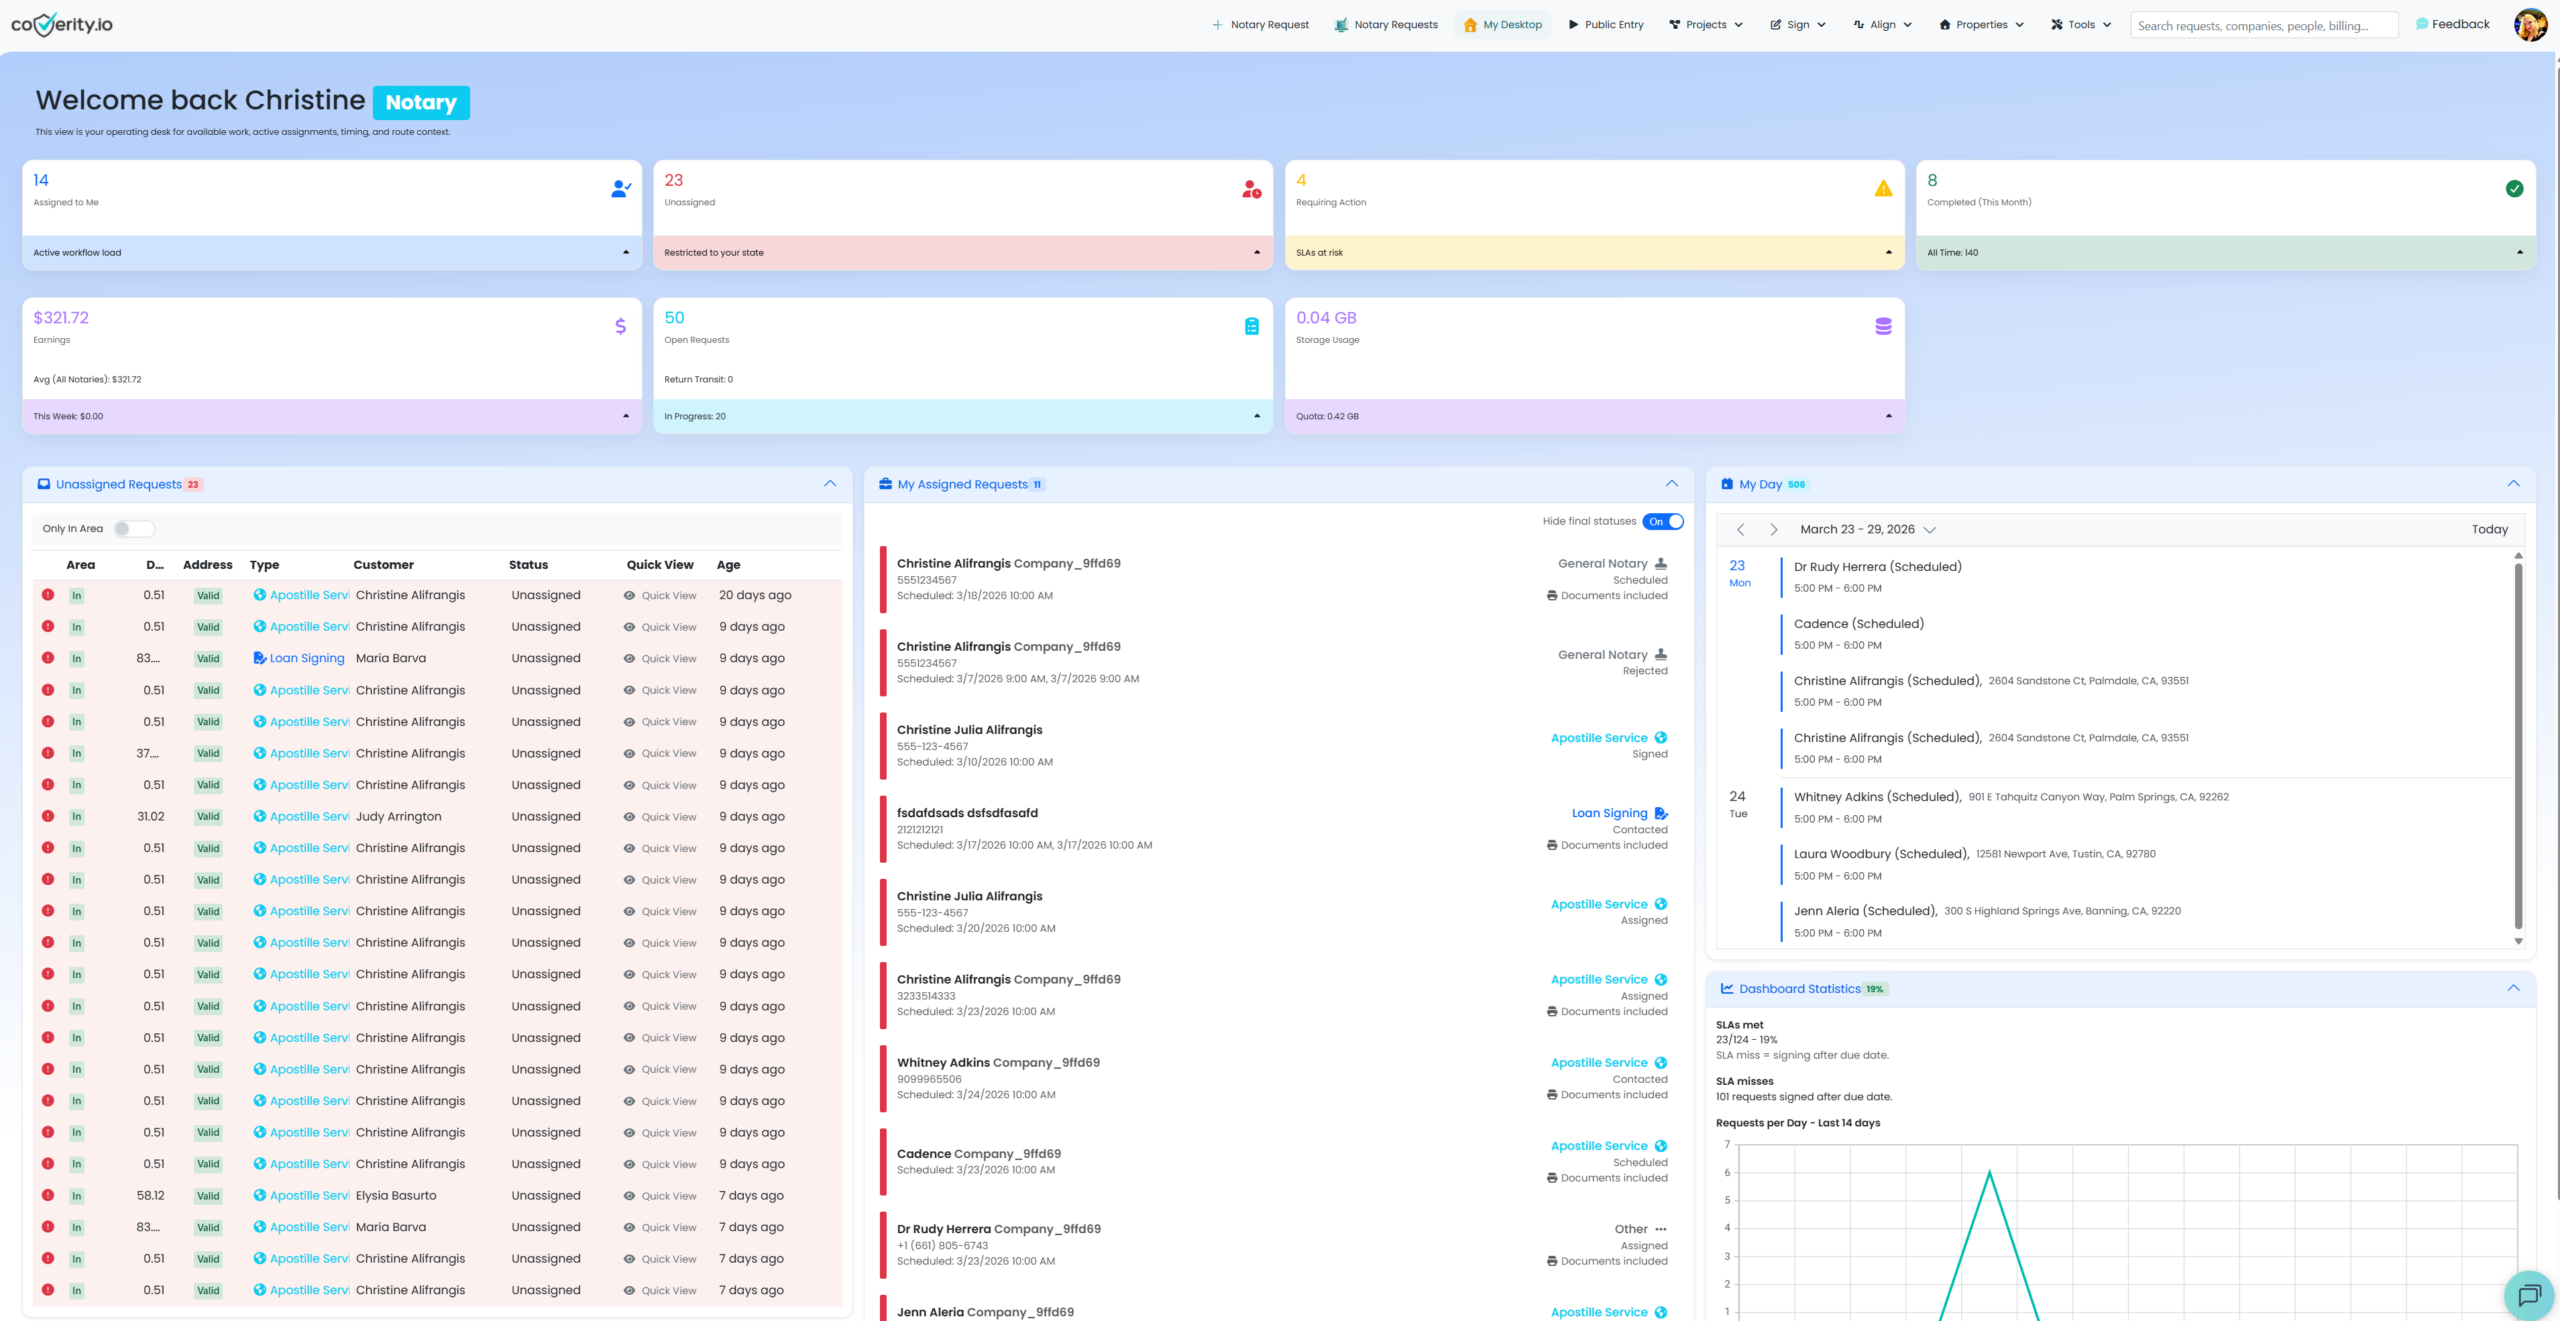2560x1321 pixels.
Task: Turn off Hide final statuses switch
Action: pyautogui.click(x=1662, y=521)
